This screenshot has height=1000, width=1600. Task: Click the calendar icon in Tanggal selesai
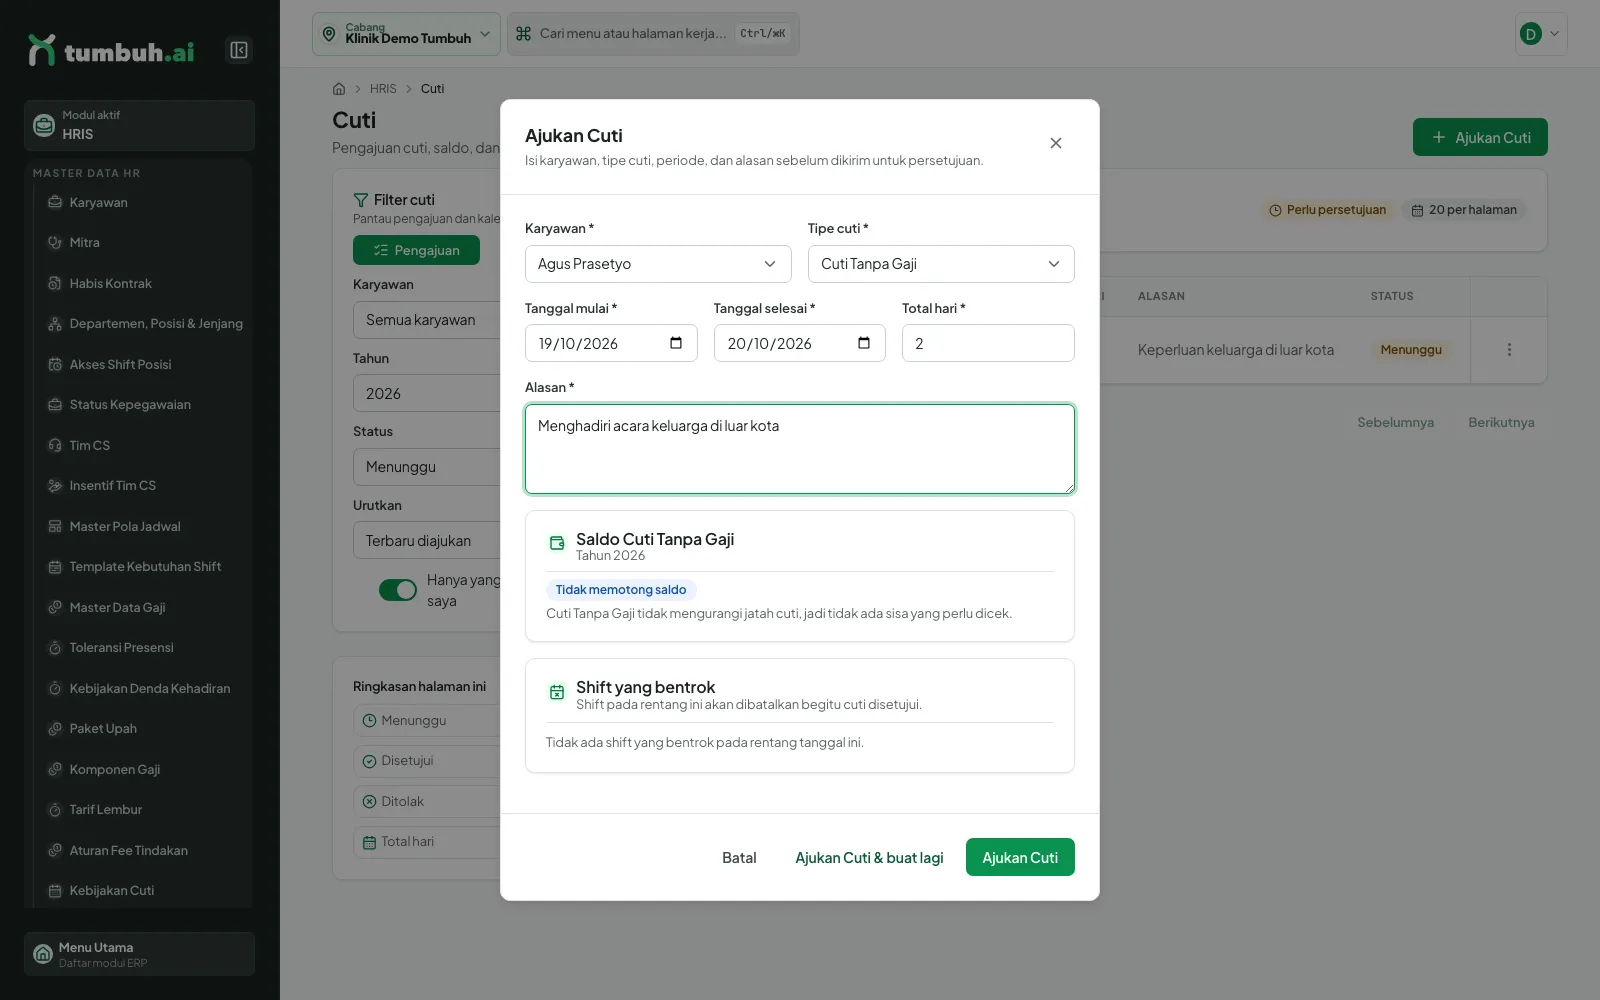(864, 343)
